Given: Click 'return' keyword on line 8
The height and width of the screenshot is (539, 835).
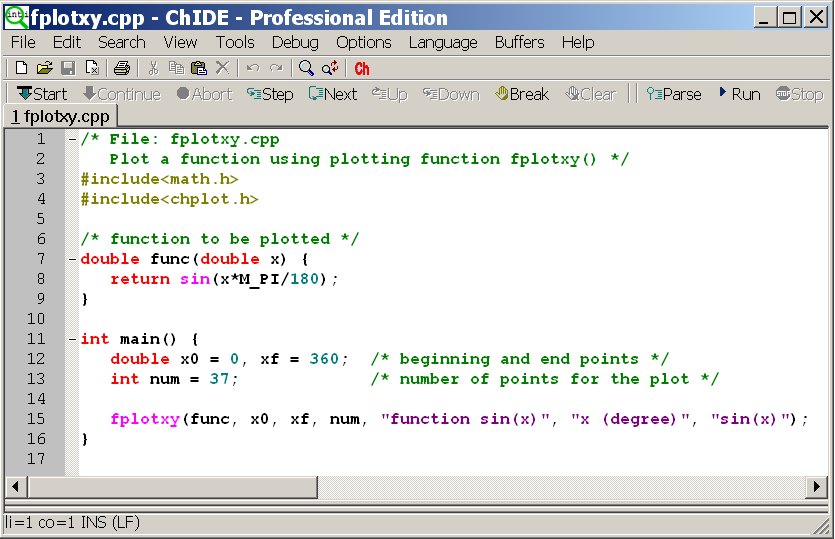Looking at the screenshot, I should tap(140, 279).
